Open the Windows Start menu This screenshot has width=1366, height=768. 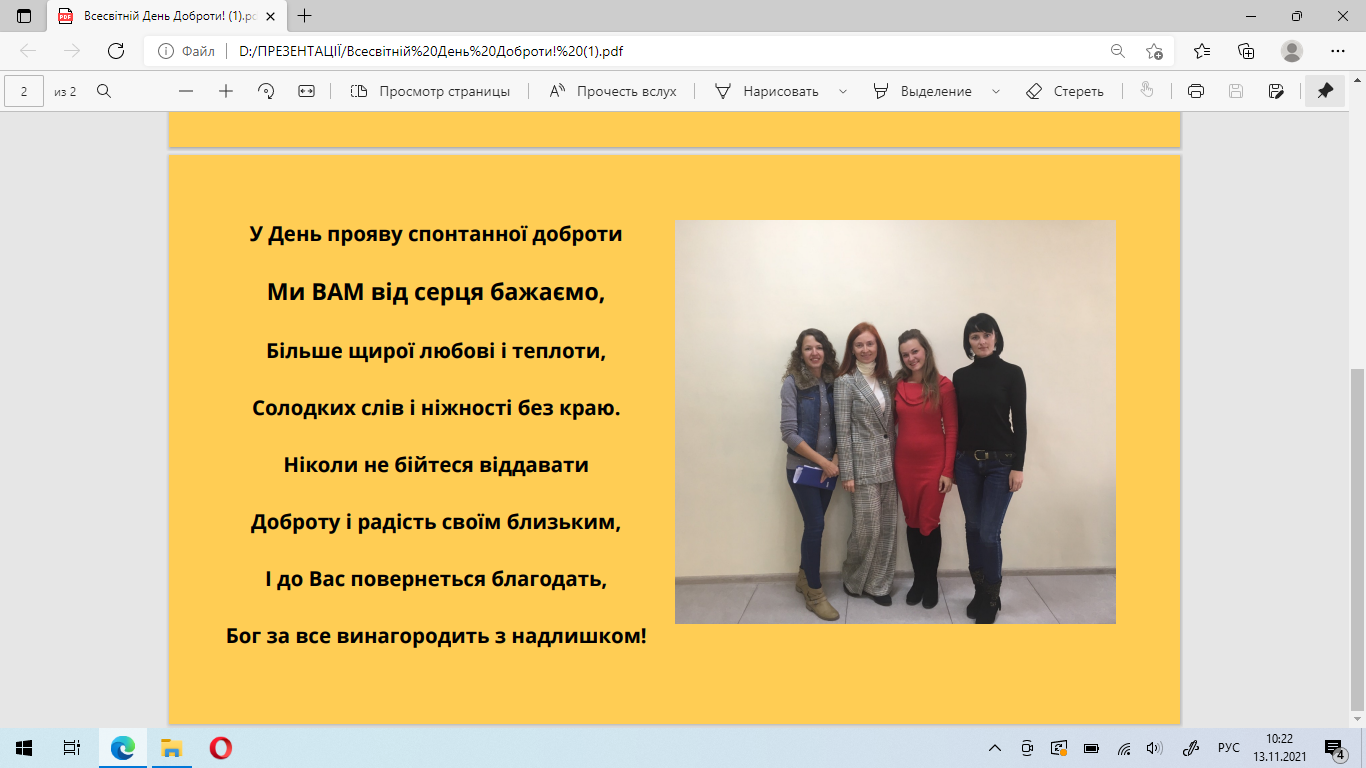(24, 748)
